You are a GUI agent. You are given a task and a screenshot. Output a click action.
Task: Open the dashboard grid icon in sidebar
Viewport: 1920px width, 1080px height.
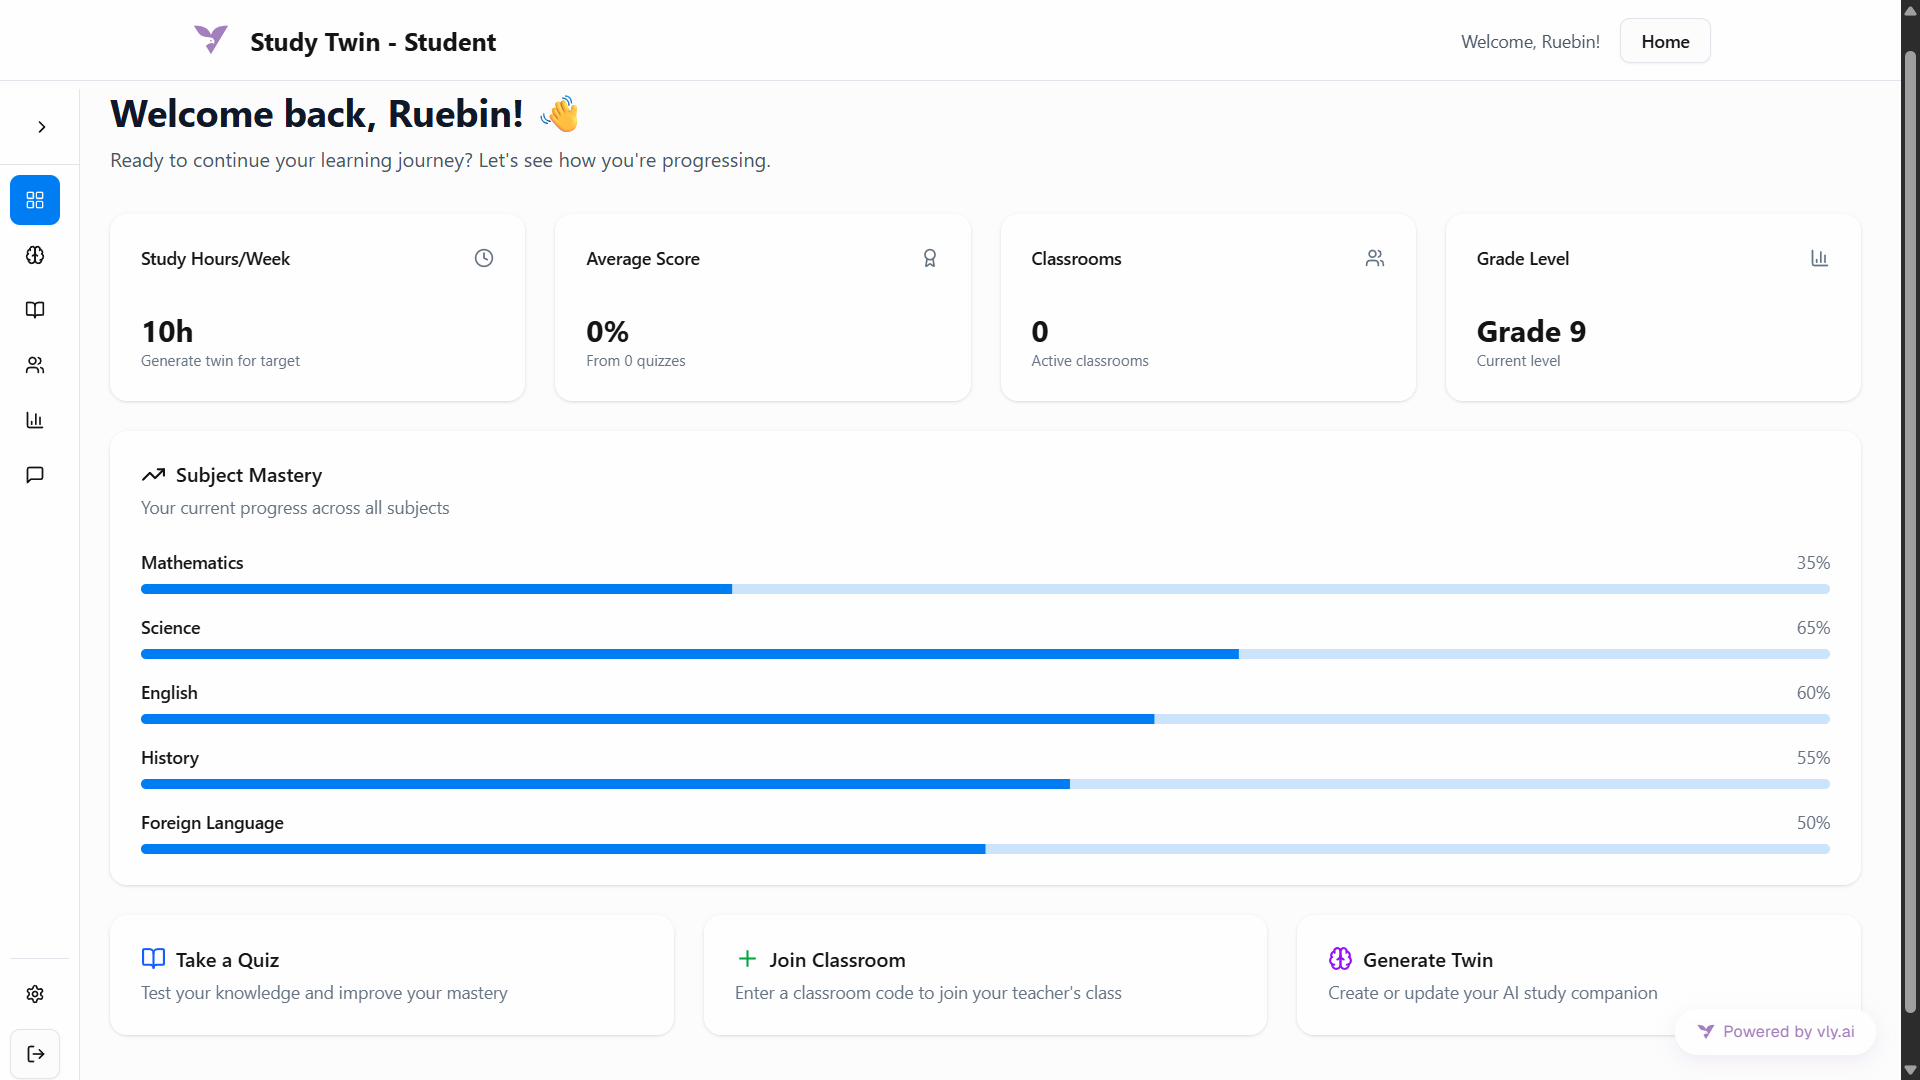coord(35,200)
